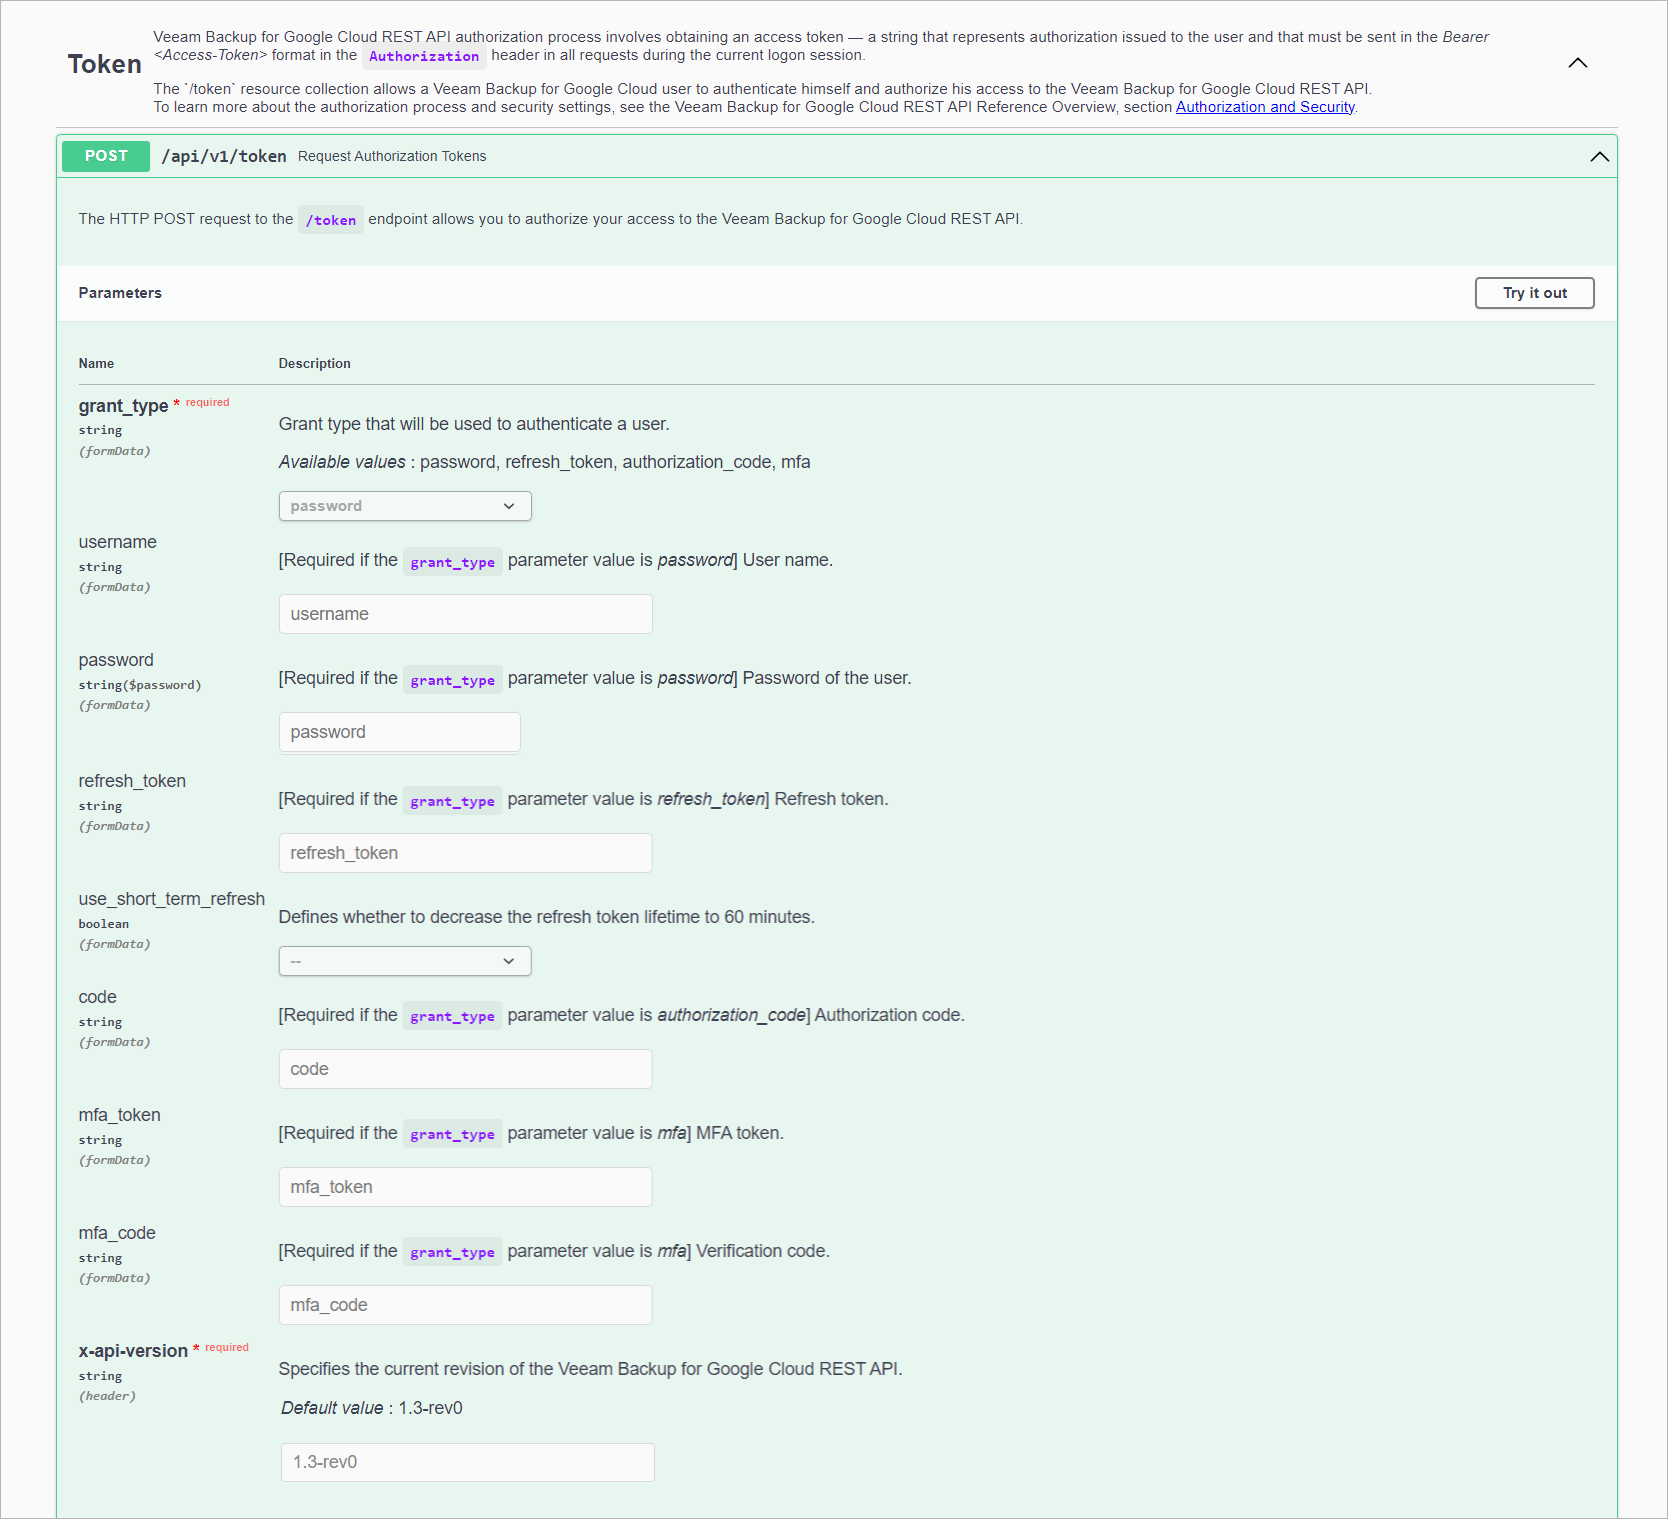Click the grant_type parameter name

pyautogui.click(x=123, y=406)
